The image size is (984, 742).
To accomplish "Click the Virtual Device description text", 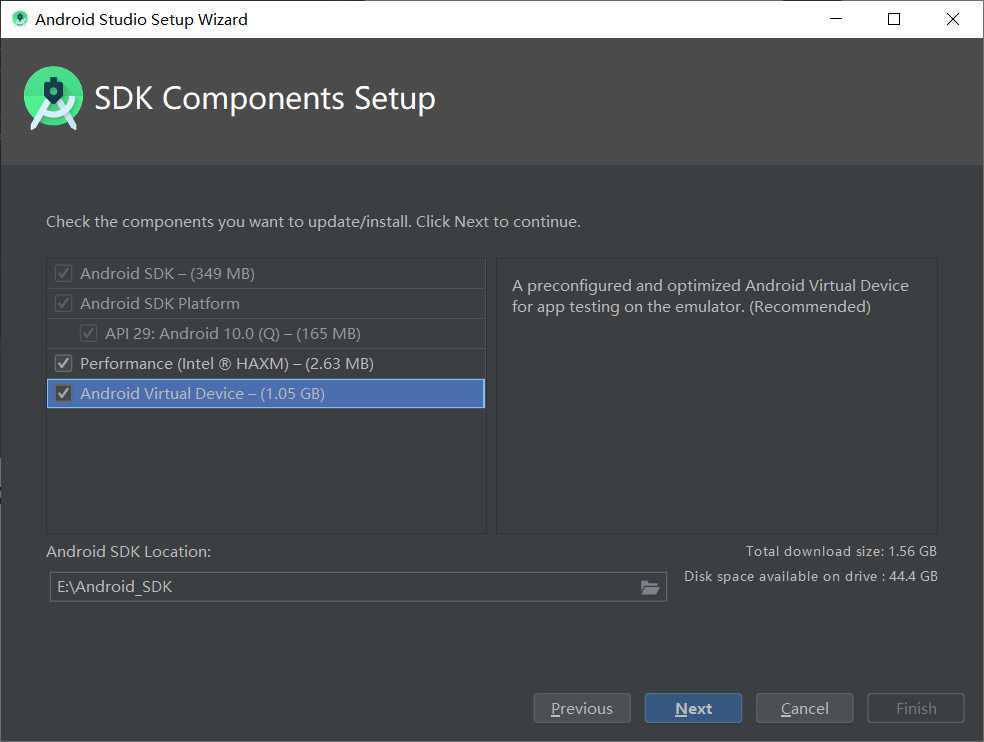I will click(x=710, y=296).
